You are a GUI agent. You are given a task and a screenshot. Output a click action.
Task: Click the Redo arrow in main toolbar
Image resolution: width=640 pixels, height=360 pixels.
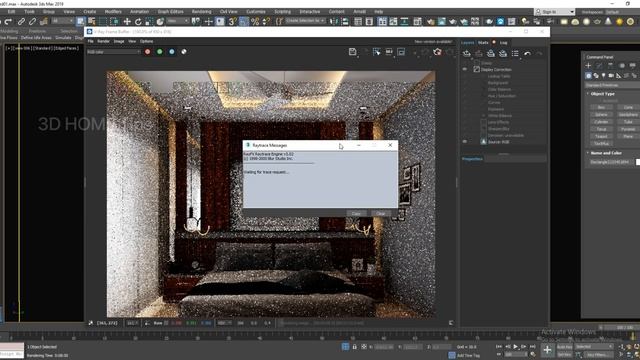[x=9, y=21]
